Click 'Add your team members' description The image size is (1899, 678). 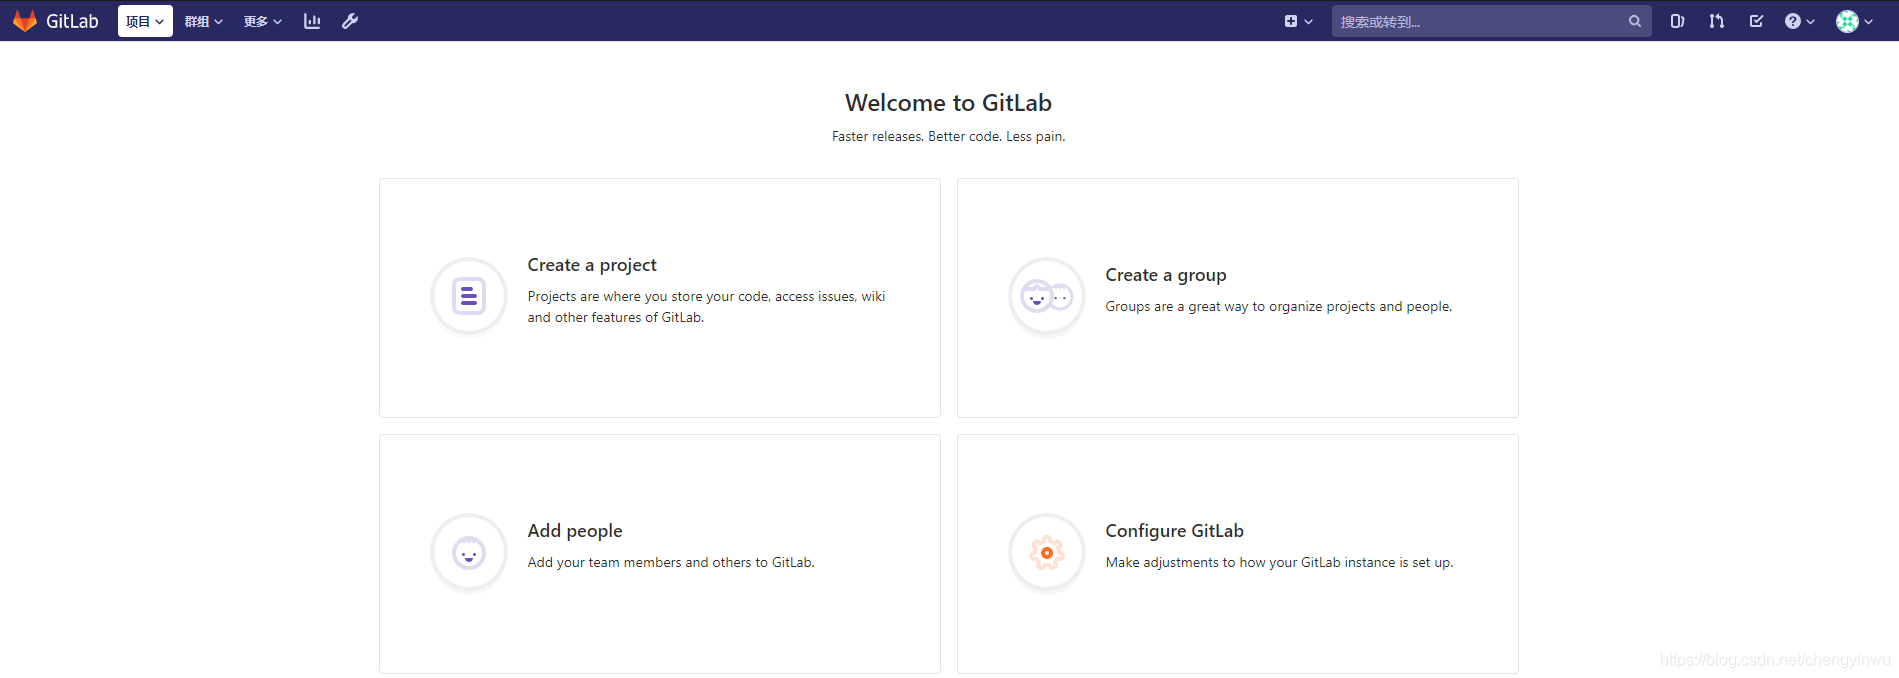[671, 563]
